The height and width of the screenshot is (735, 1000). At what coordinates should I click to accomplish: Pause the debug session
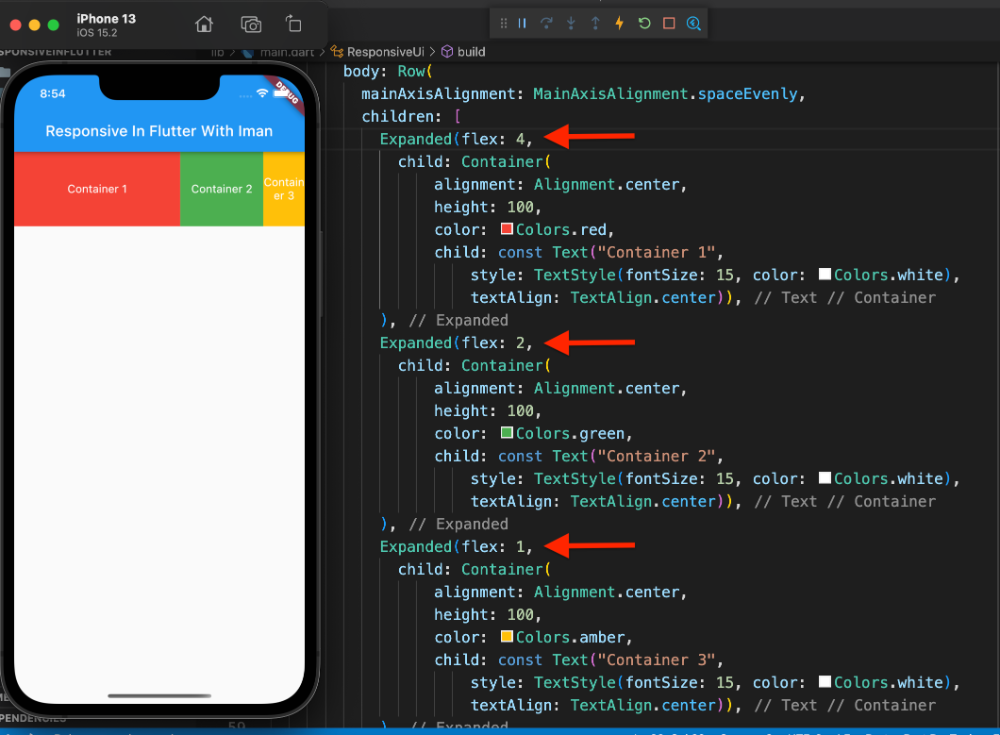[522, 24]
